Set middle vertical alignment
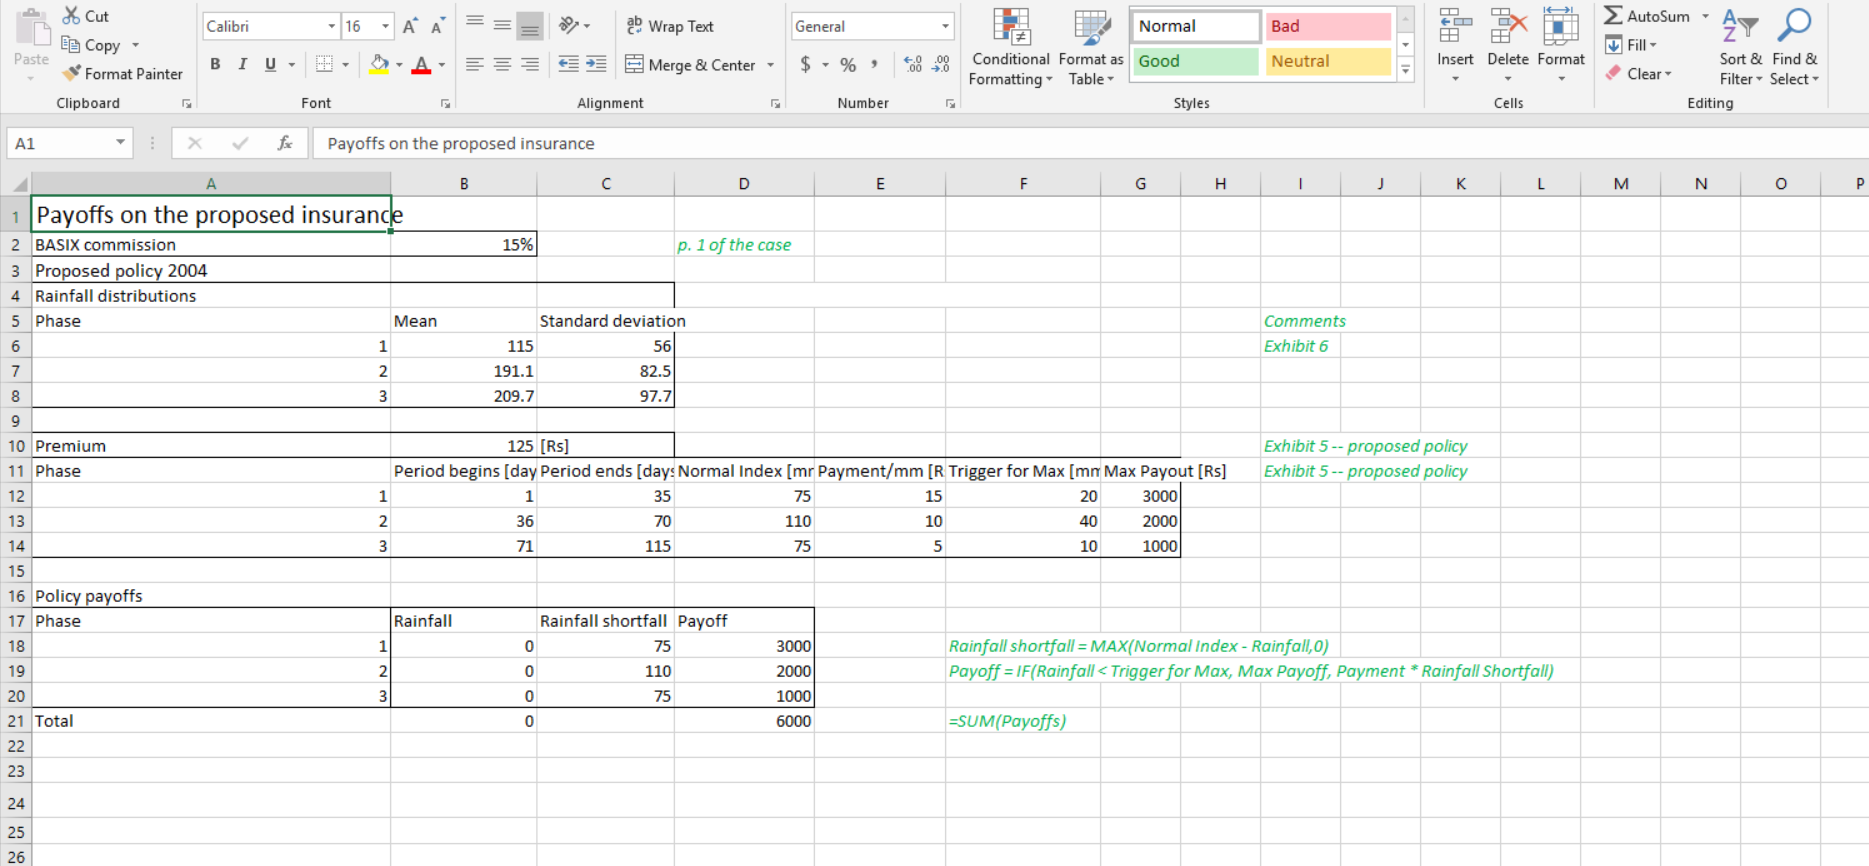This screenshot has width=1869, height=866. tap(502, 26)
